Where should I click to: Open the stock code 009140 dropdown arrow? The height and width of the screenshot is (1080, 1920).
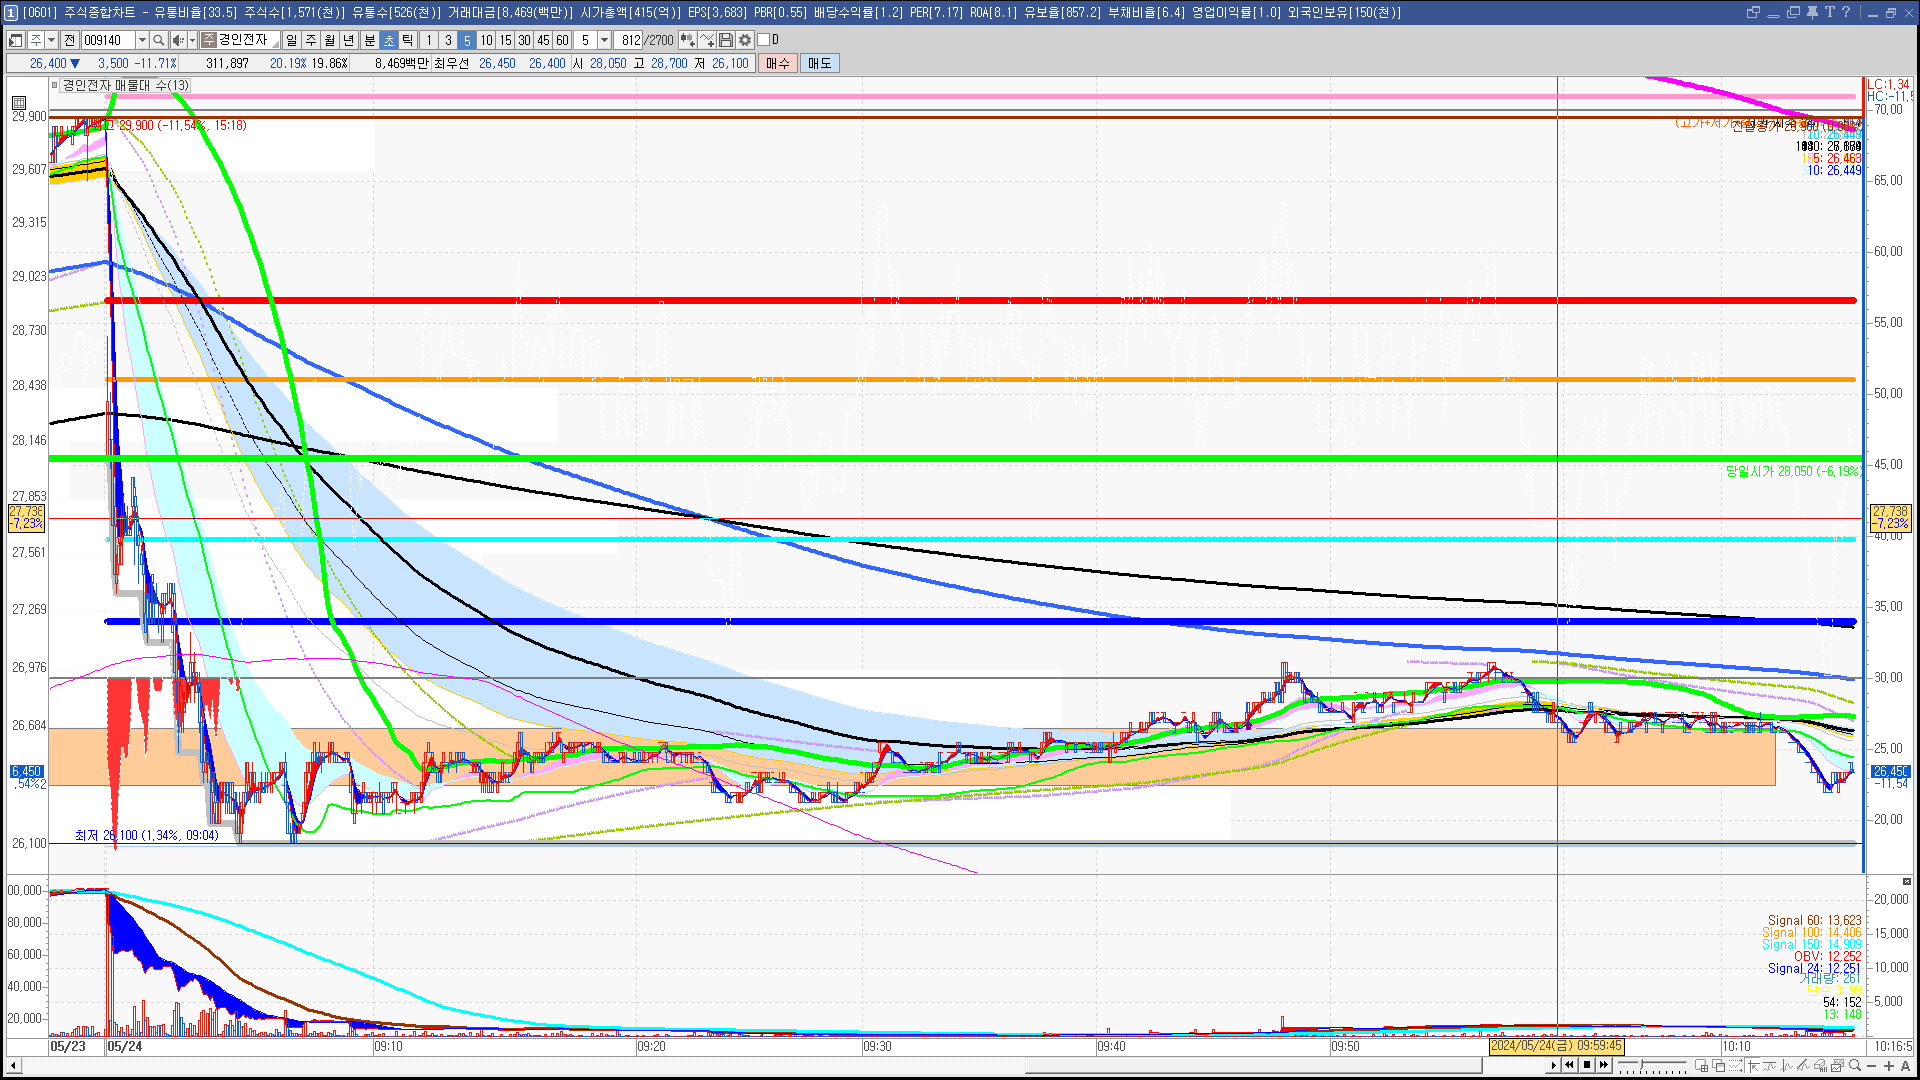(142, 40)
